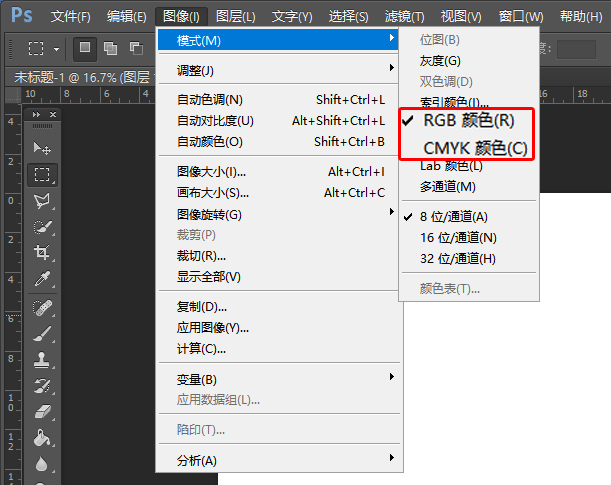Open the 编辑(E) menu
Image resolution: width=611 pixels, height=485 pixels.
click(x=127, y=17)
